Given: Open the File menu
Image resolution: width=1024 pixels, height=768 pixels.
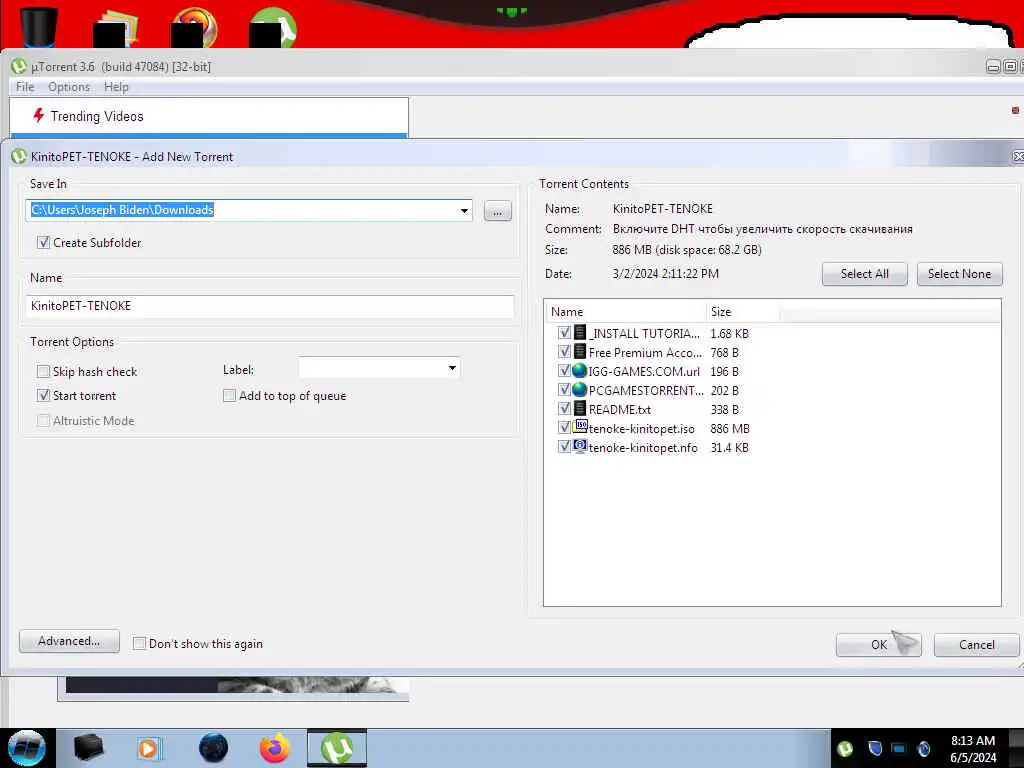Looking at the screenshot, I should coord(25,87).
